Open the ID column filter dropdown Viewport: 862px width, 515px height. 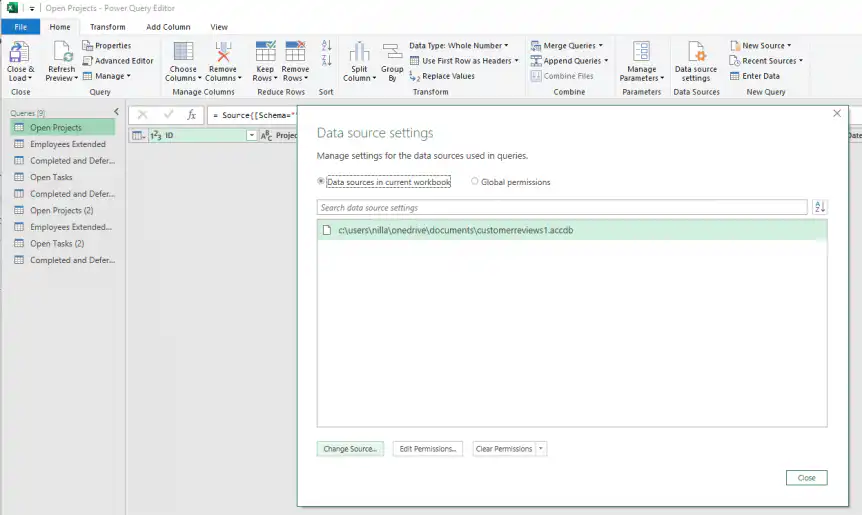(251, 135)
